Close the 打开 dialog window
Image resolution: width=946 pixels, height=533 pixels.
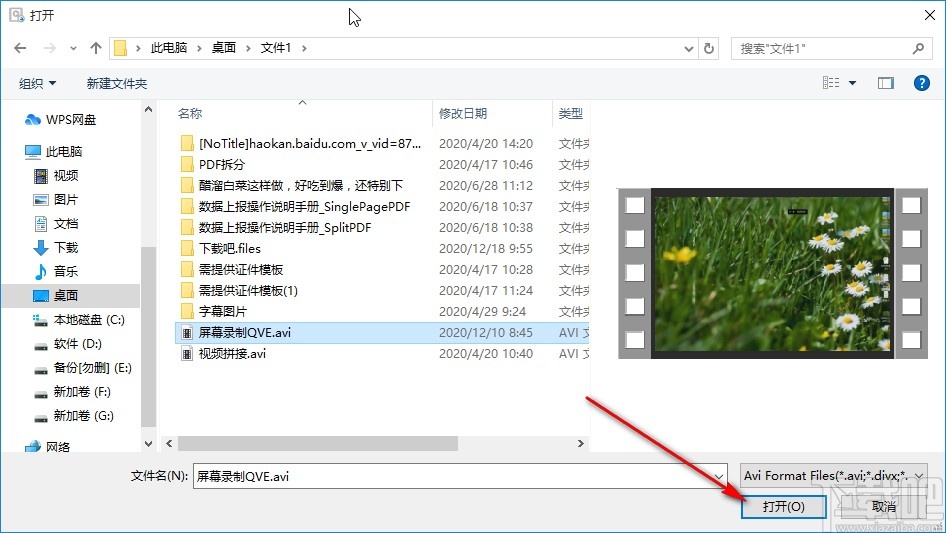point(930,15)
